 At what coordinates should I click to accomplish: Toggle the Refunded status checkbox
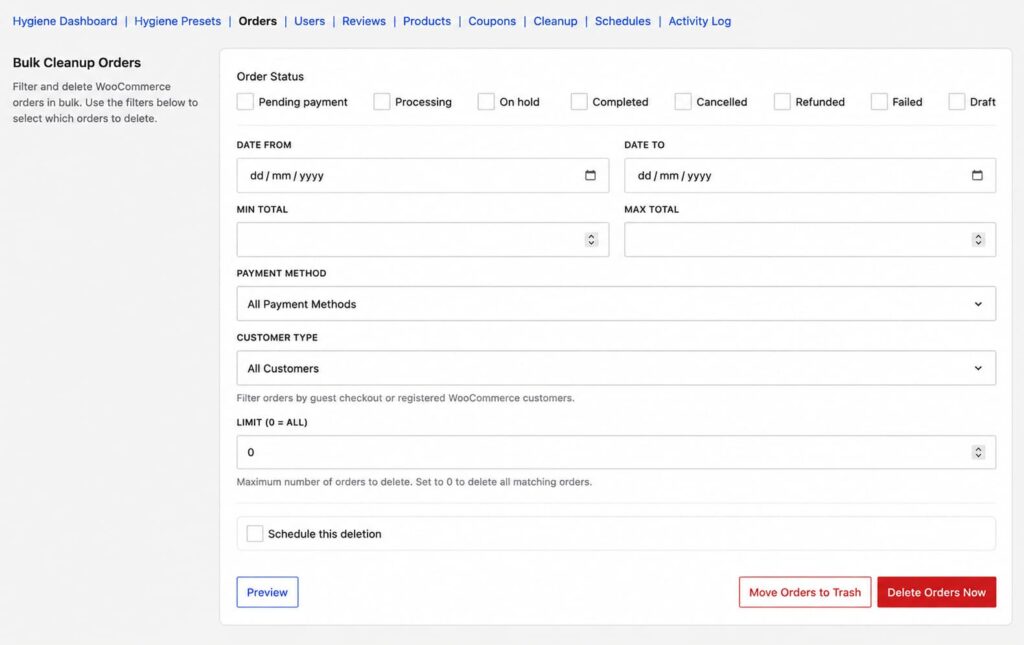pos(782,102)
